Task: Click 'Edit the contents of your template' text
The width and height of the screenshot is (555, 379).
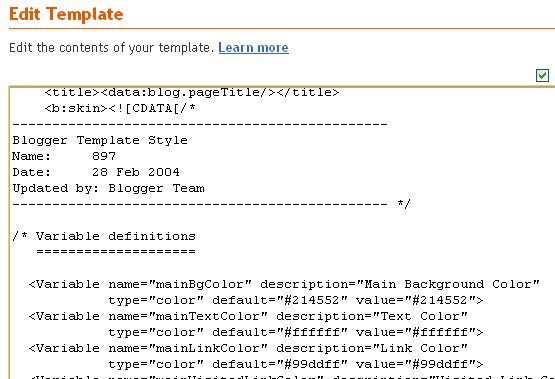Action: point(112,47)
